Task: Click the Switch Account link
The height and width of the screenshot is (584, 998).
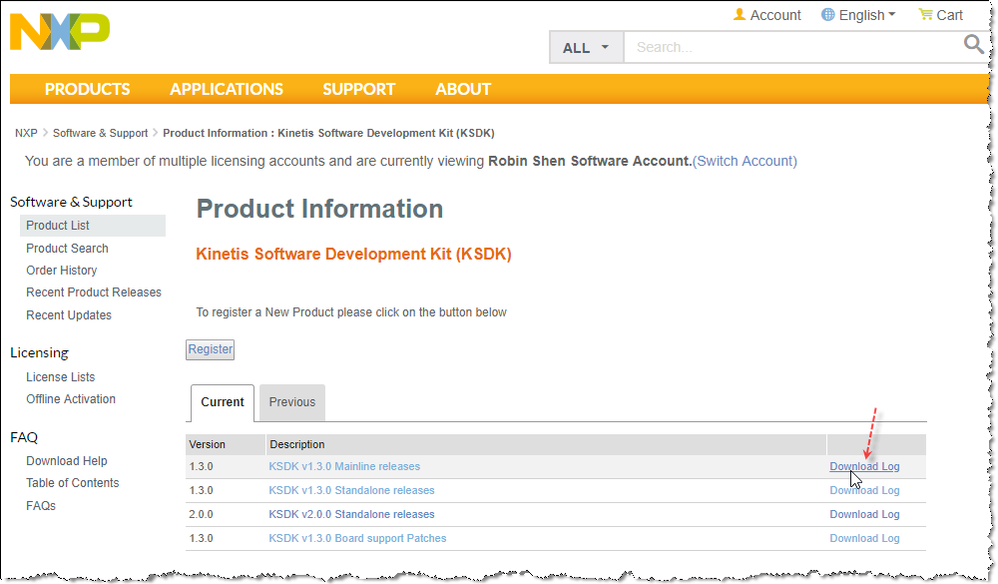Action: coord(745,161)
